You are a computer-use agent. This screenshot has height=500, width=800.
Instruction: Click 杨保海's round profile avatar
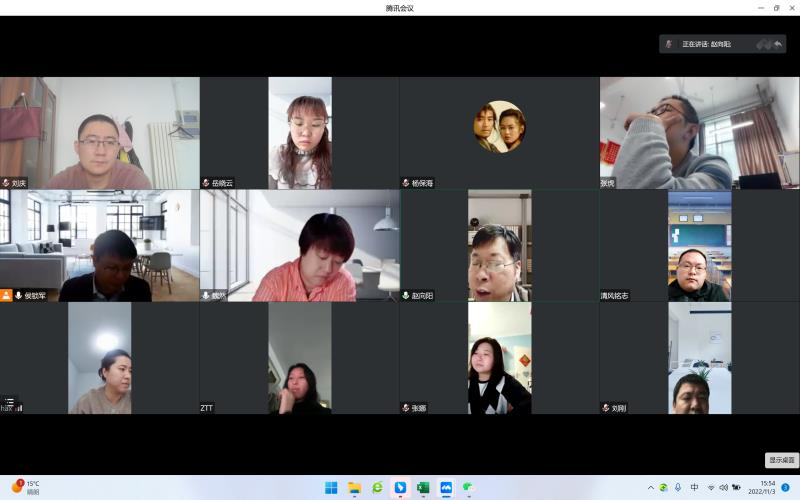(499, 127)
